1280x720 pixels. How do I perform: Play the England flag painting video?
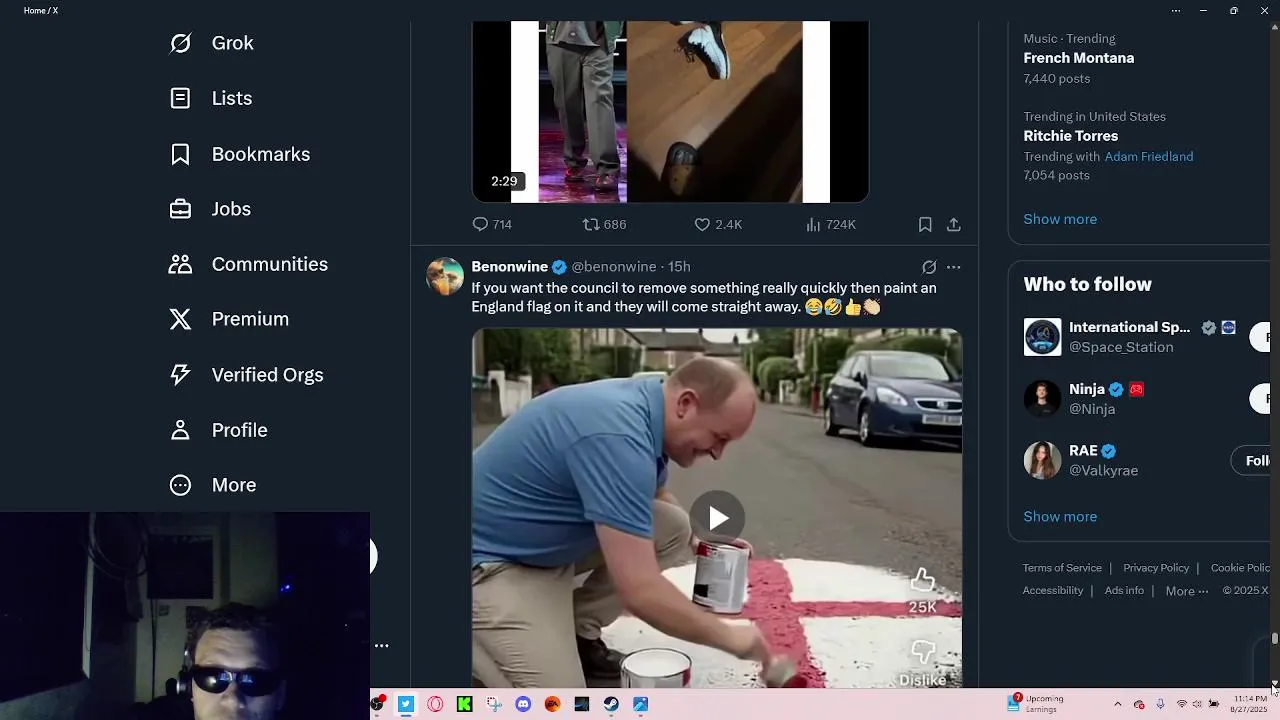pyautogui.click(x=718, y=518)
